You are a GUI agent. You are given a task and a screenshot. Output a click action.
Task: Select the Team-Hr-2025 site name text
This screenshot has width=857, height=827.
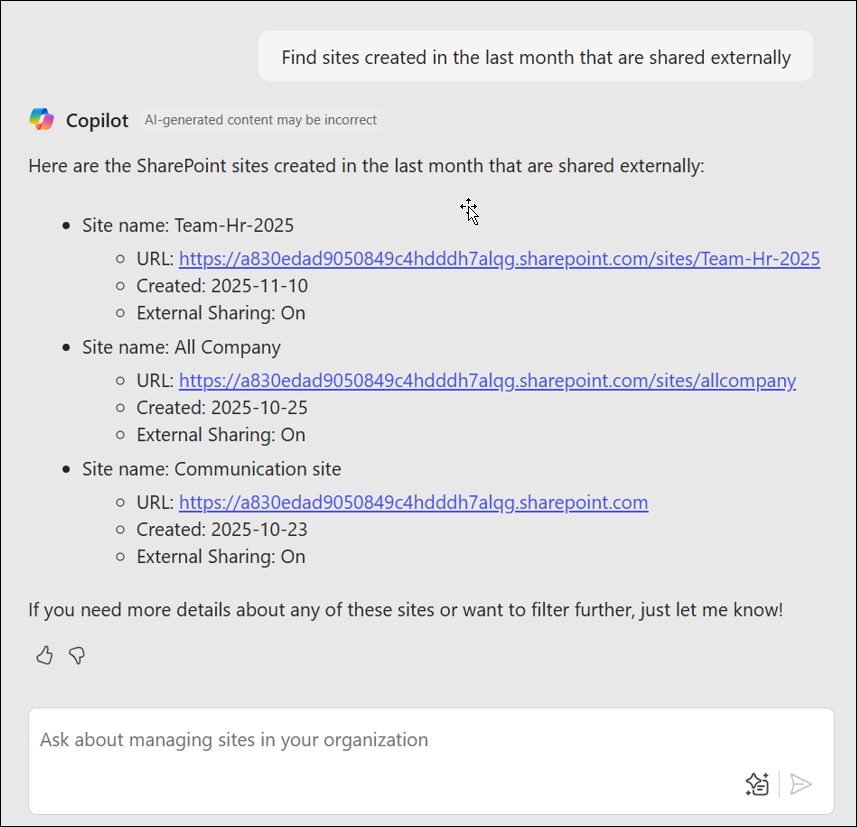(187, 225)
